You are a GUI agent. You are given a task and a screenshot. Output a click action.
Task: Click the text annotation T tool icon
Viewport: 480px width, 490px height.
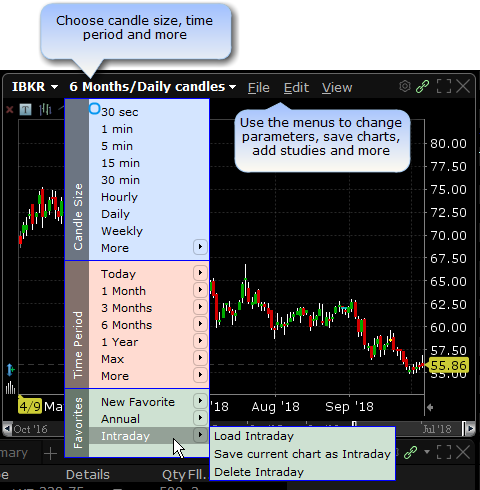25,109
